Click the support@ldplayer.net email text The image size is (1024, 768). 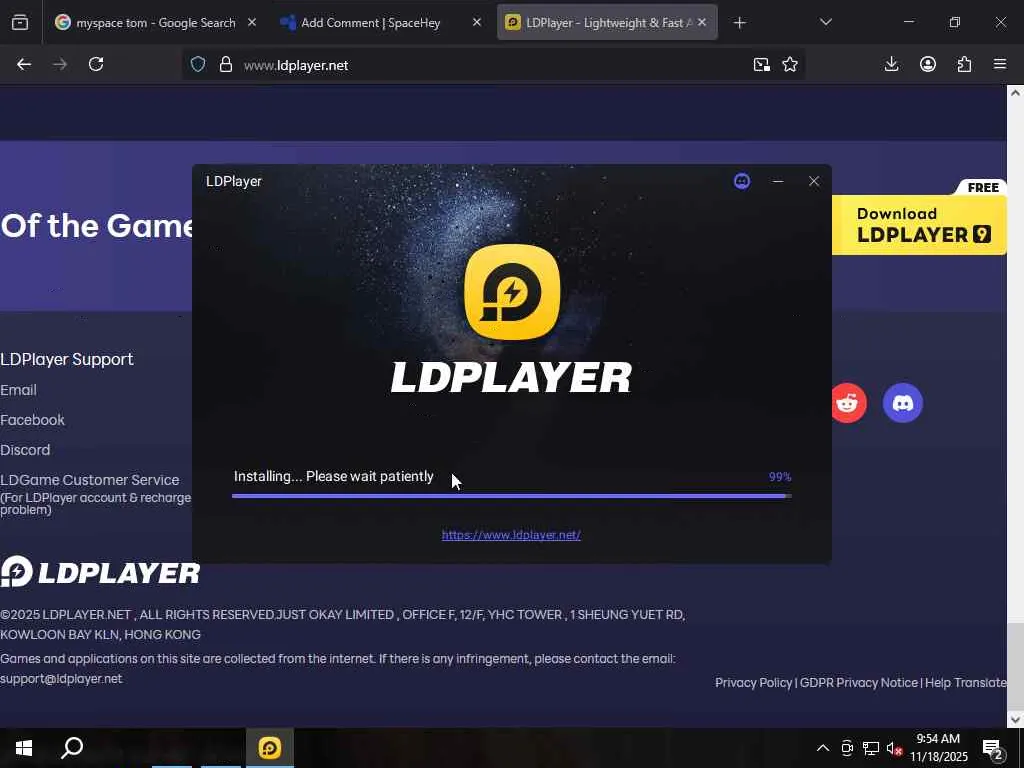pyautogui.click(x=61, y=679)
